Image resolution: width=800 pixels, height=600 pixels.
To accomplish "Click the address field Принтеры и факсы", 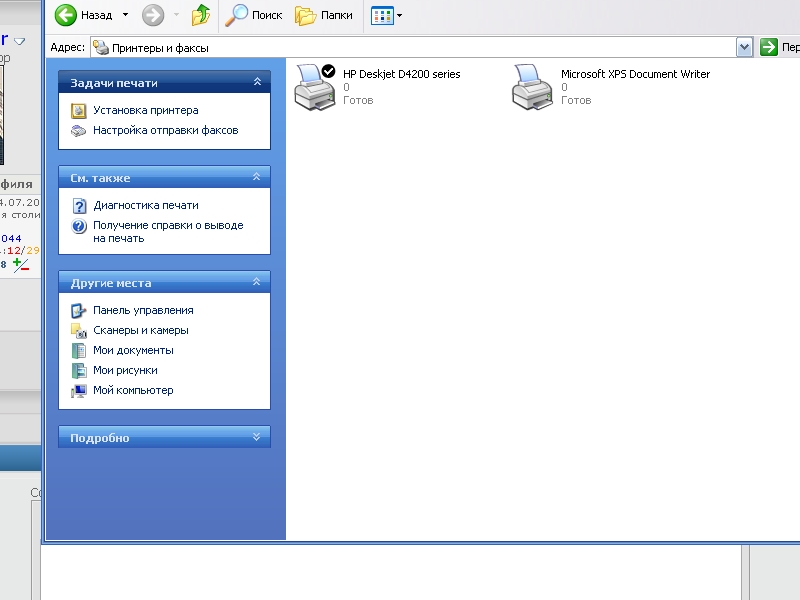I will coord(400,47).
